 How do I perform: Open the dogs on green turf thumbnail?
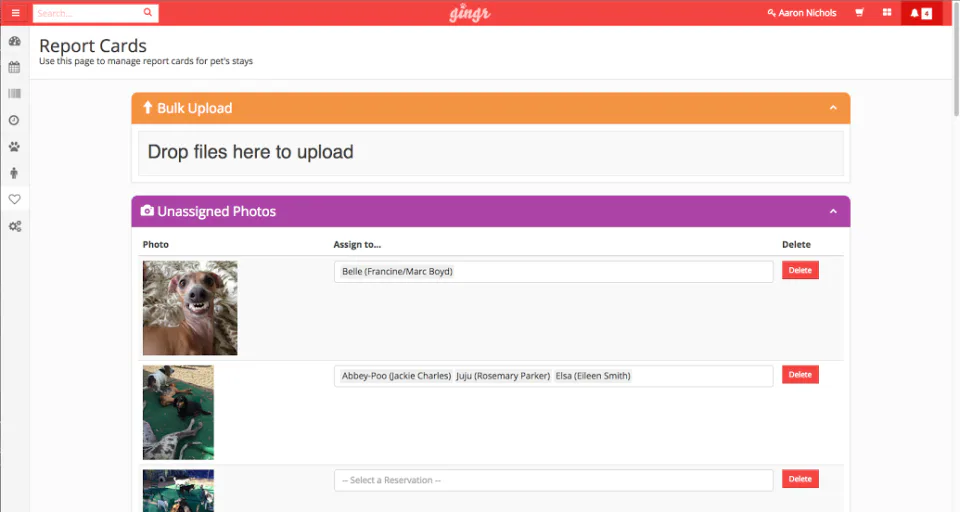(x=178, y=413)
